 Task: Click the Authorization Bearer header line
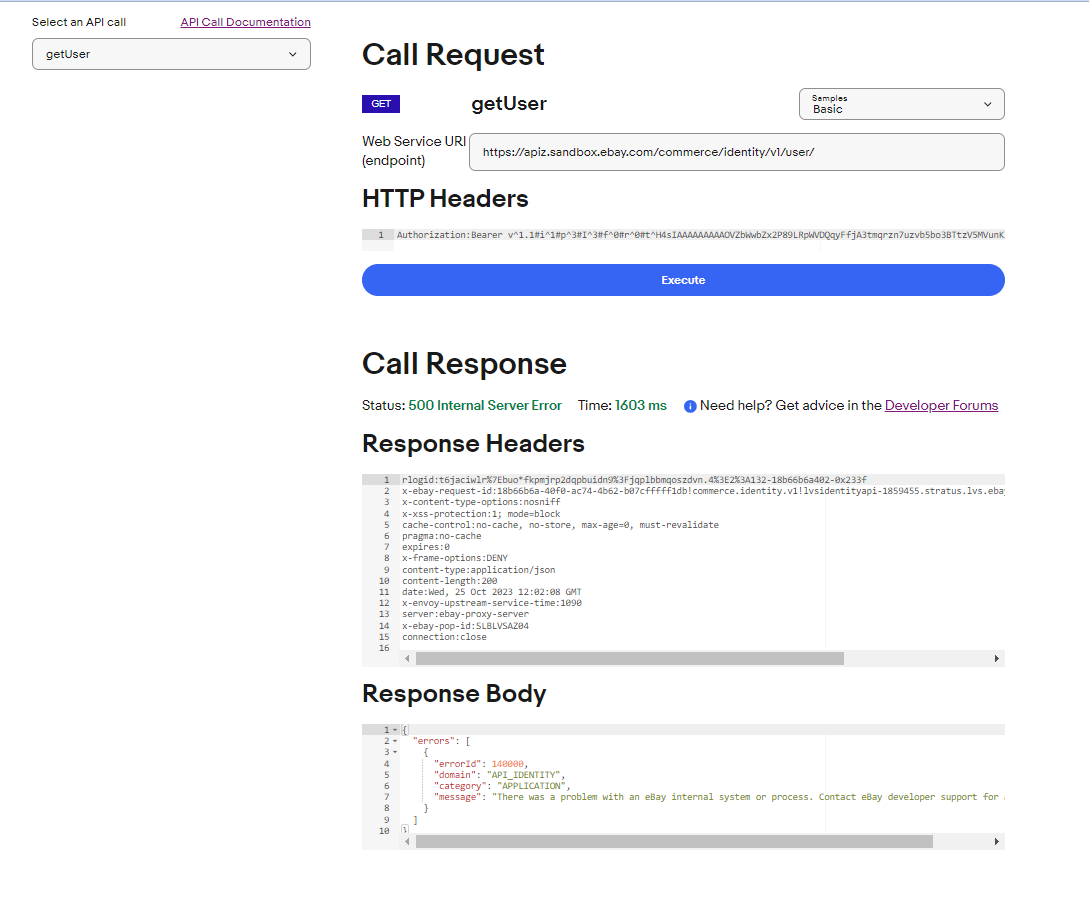click(700, 235)
